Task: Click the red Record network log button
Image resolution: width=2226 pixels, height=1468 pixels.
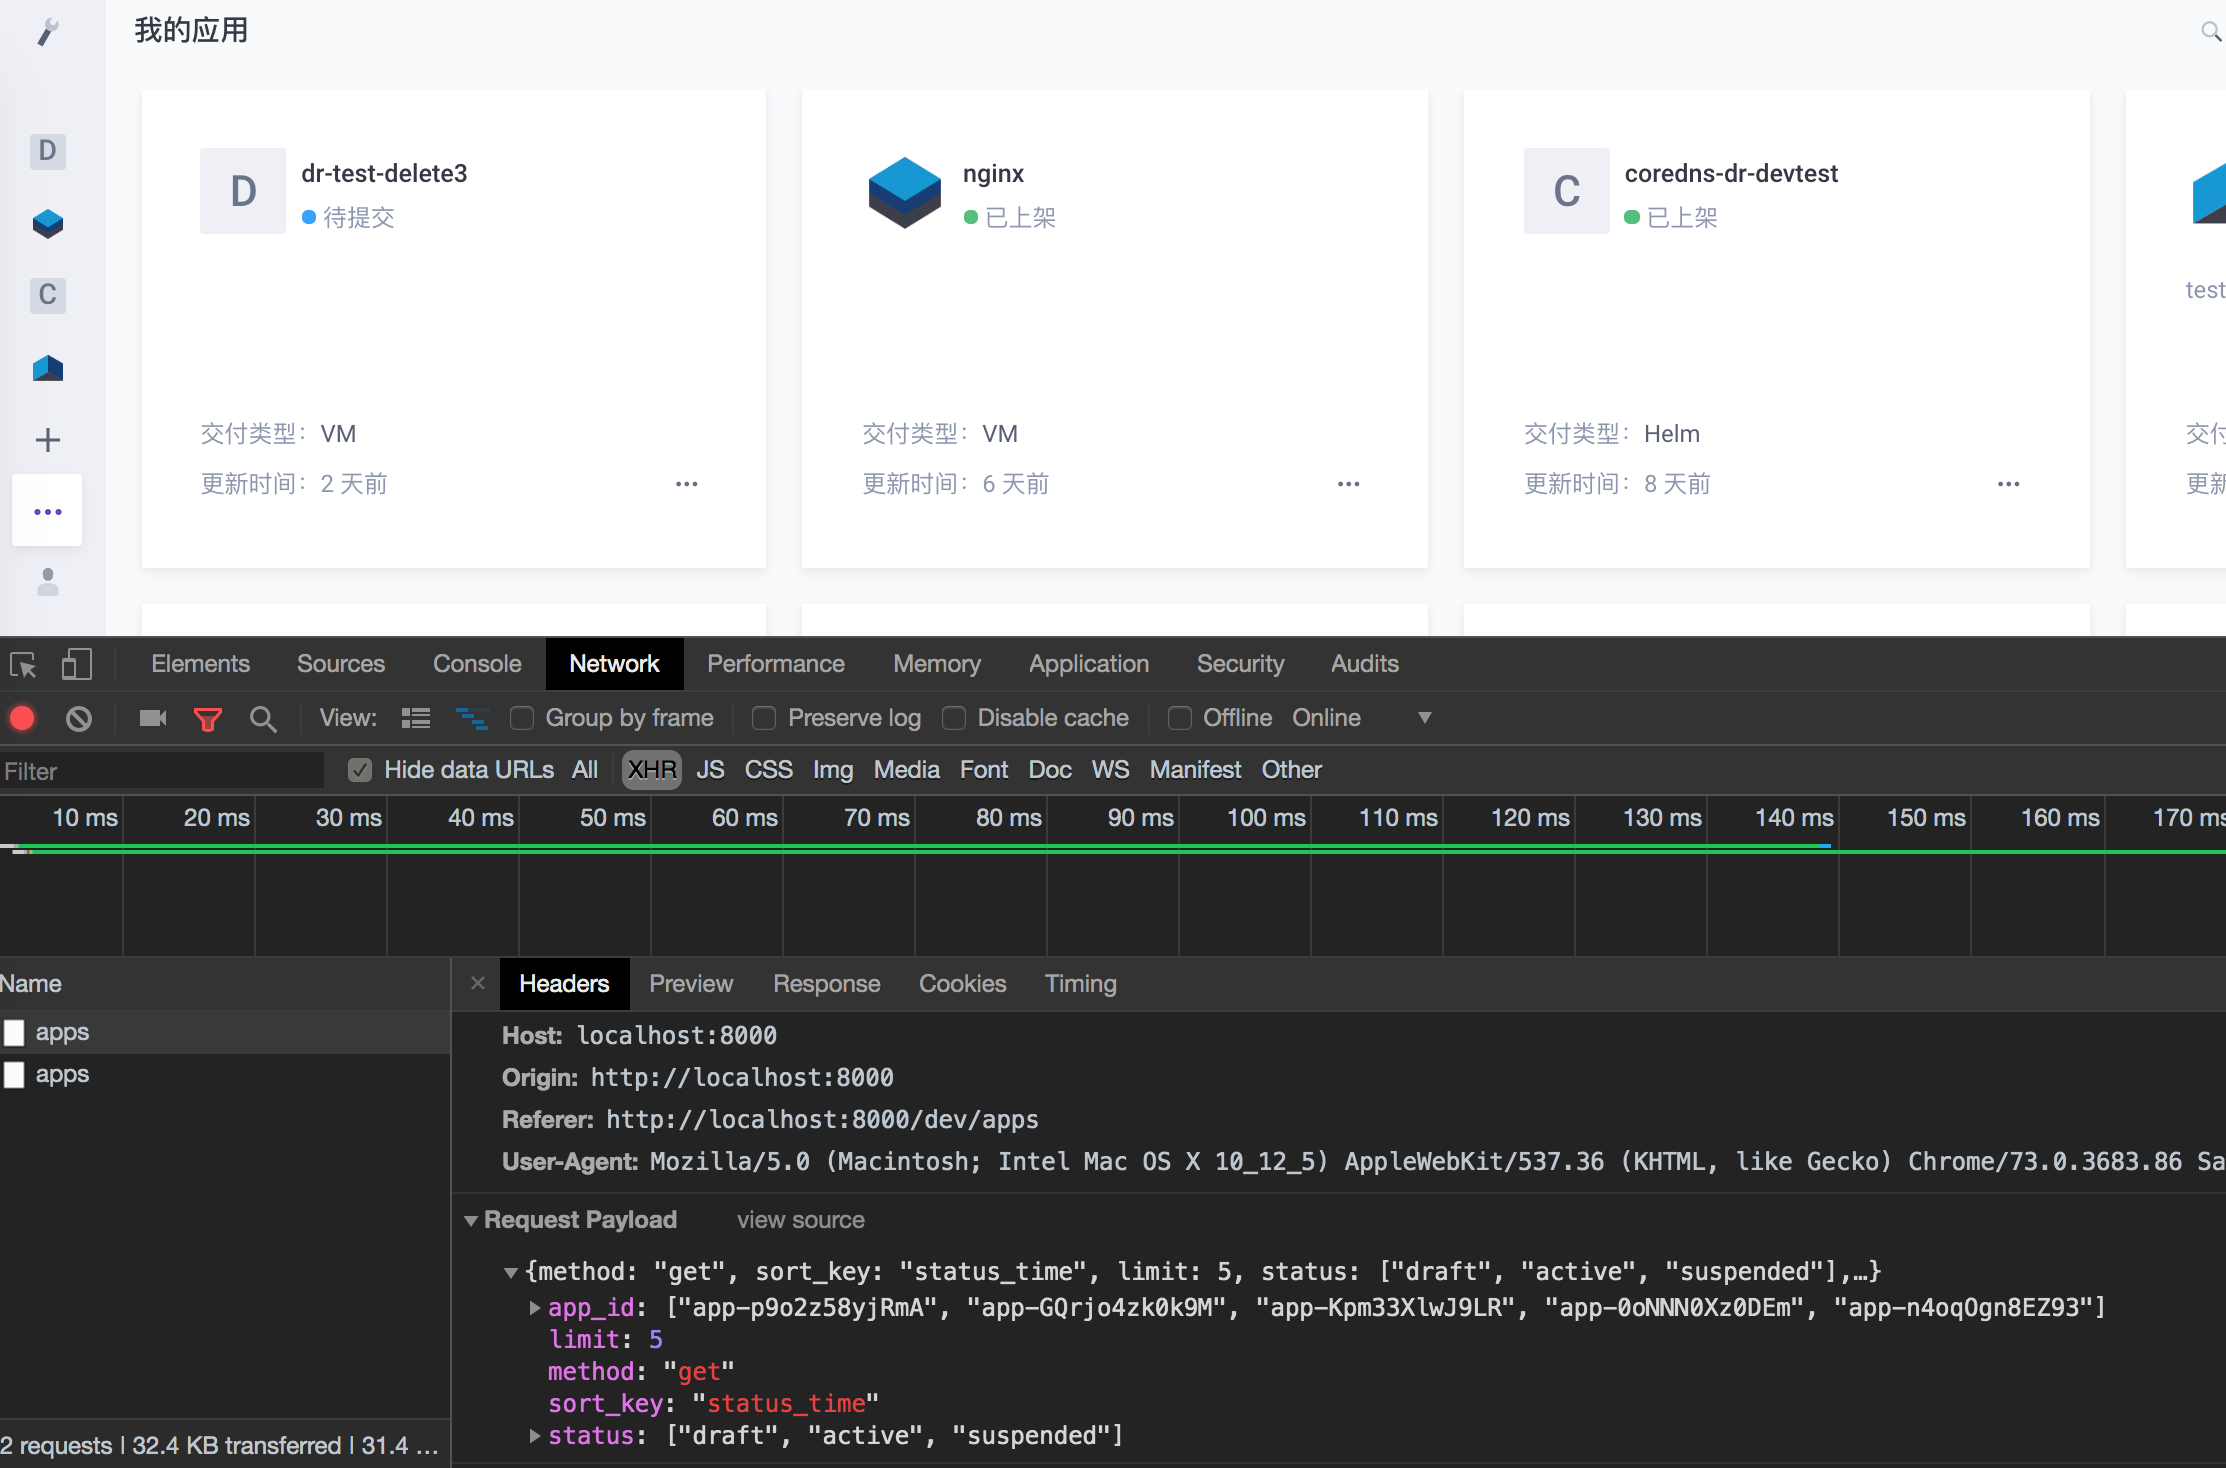Action: pos(22,718)
